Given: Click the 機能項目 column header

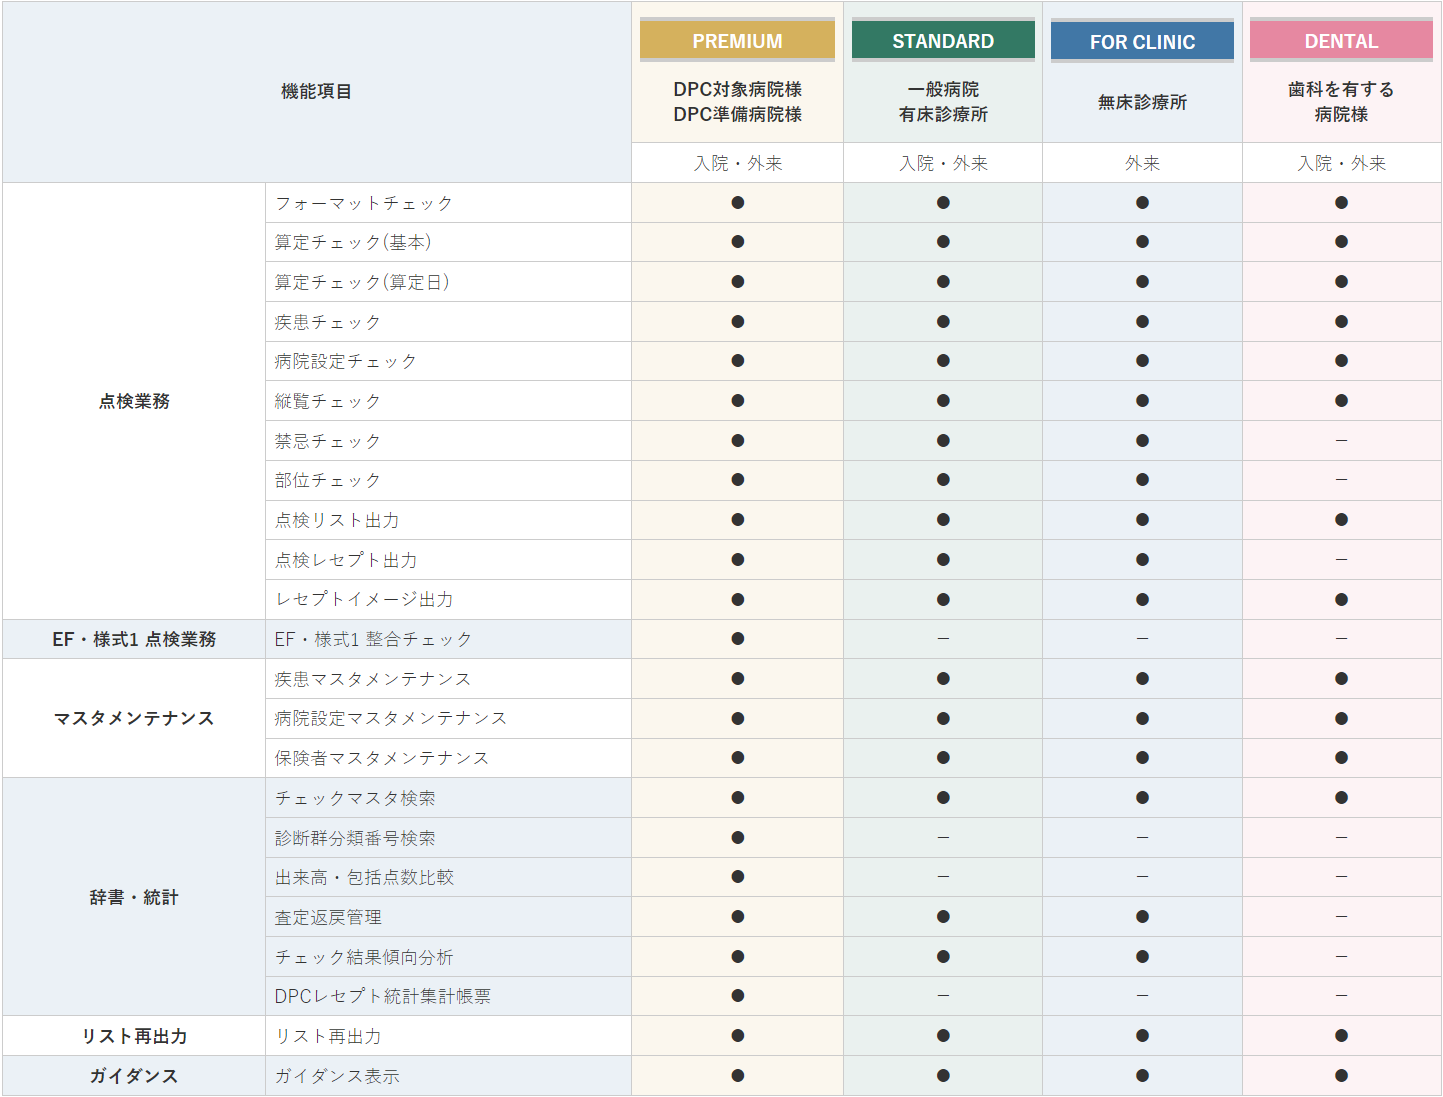Looking at the screenshot, I should (x=316, y=91).
